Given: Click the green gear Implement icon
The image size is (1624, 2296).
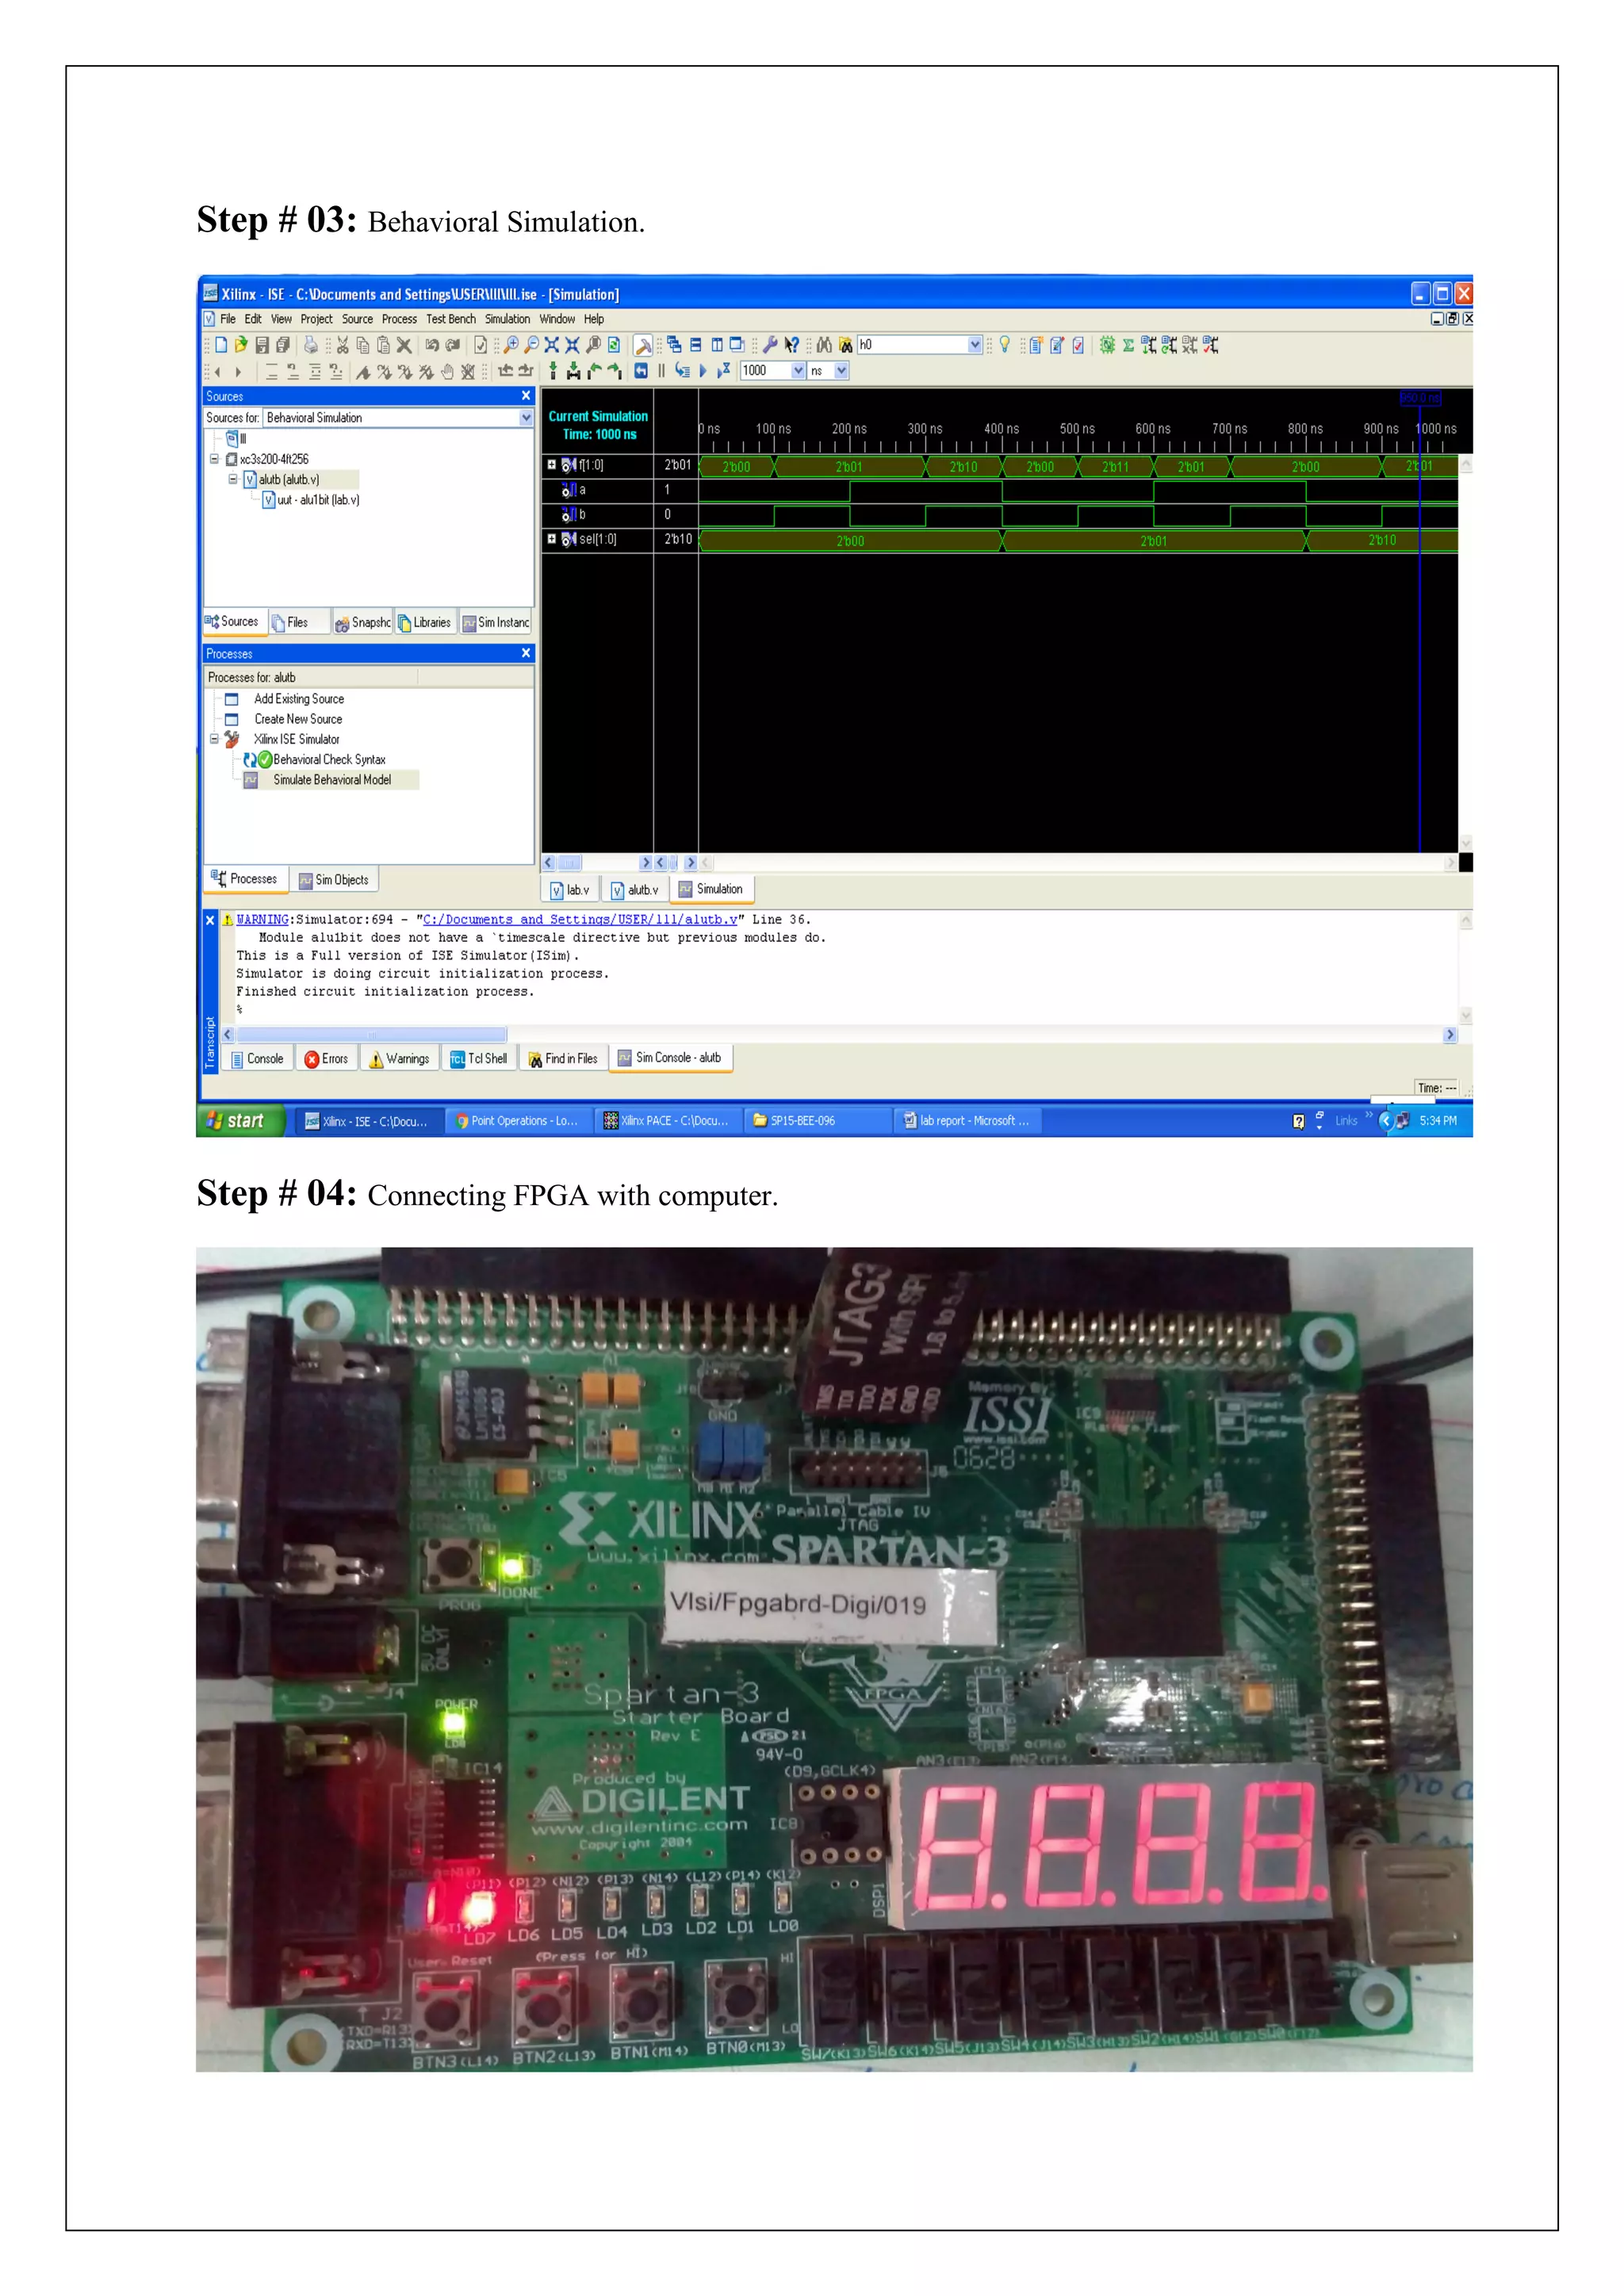Looking at the screenshot, I should pos(1107,345).
